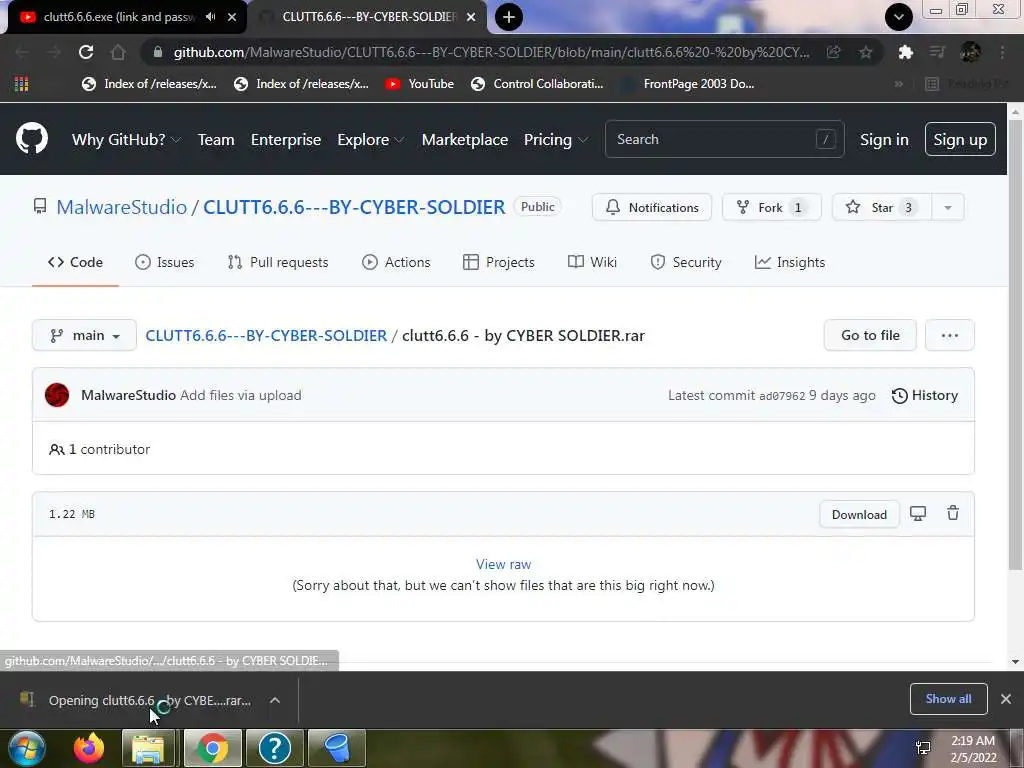Open the file options three-dot menu
The image size is (1024, 768).
[x=950, y=335]
